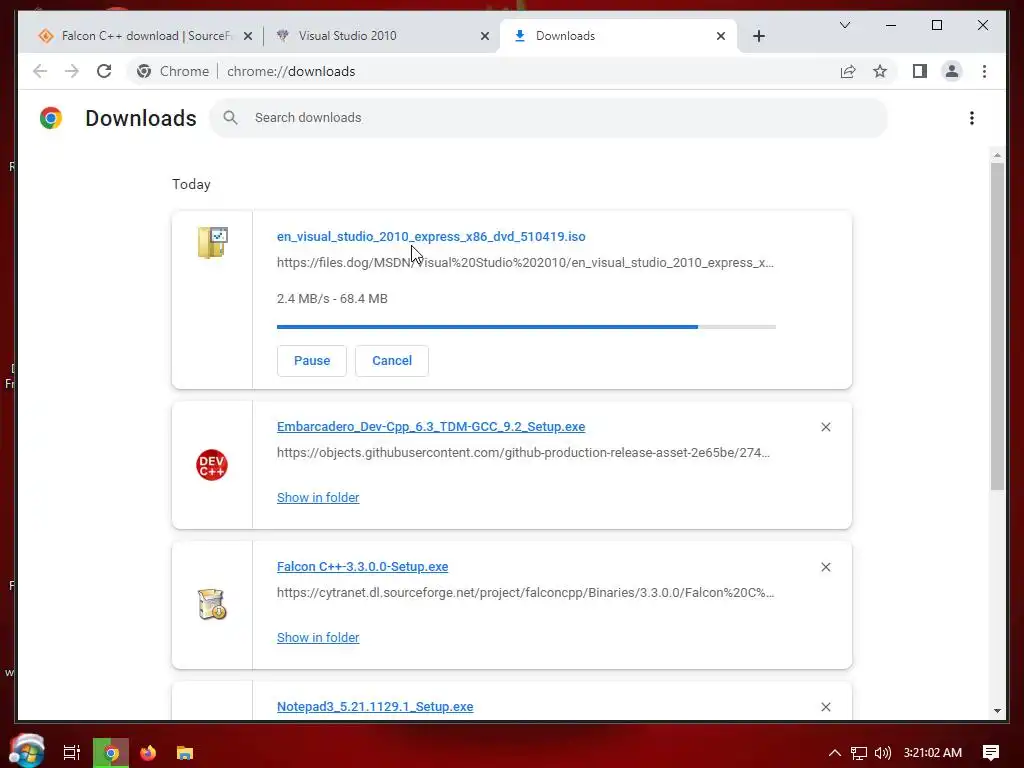Remove Notepad3 download from list
The image size is (1024, 768).
pyautogui.click(x=825, y=707)
